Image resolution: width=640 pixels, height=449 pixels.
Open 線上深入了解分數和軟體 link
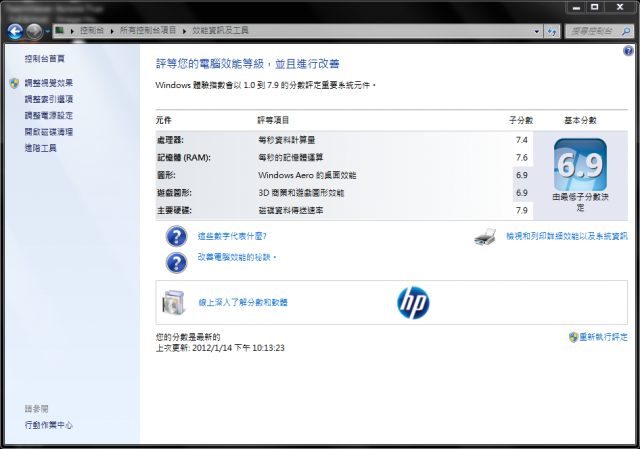pos(243,302)
